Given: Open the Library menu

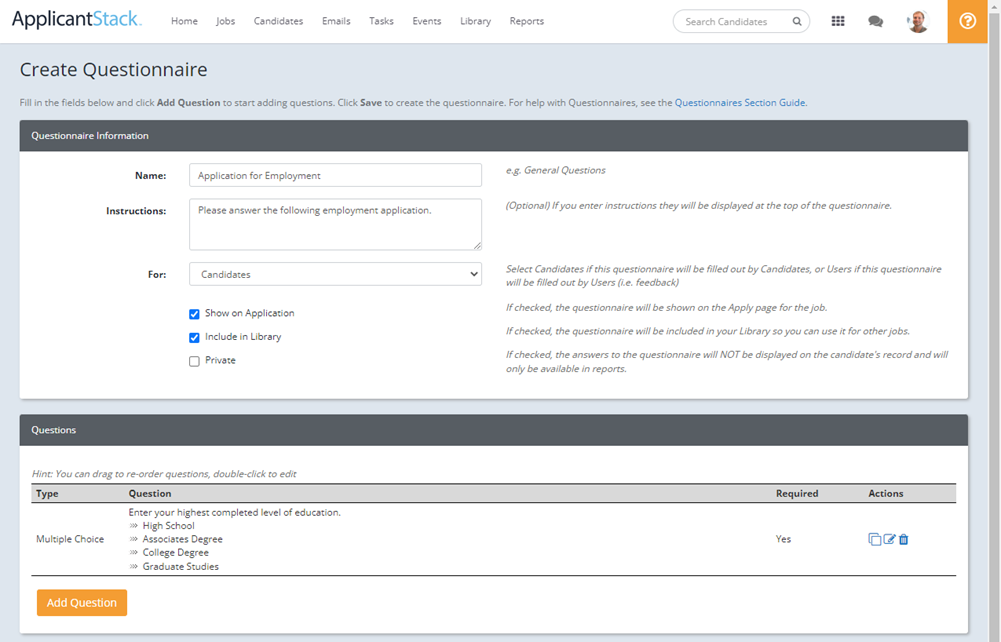Looking at the screenshot, I should (x=475, y=21).
